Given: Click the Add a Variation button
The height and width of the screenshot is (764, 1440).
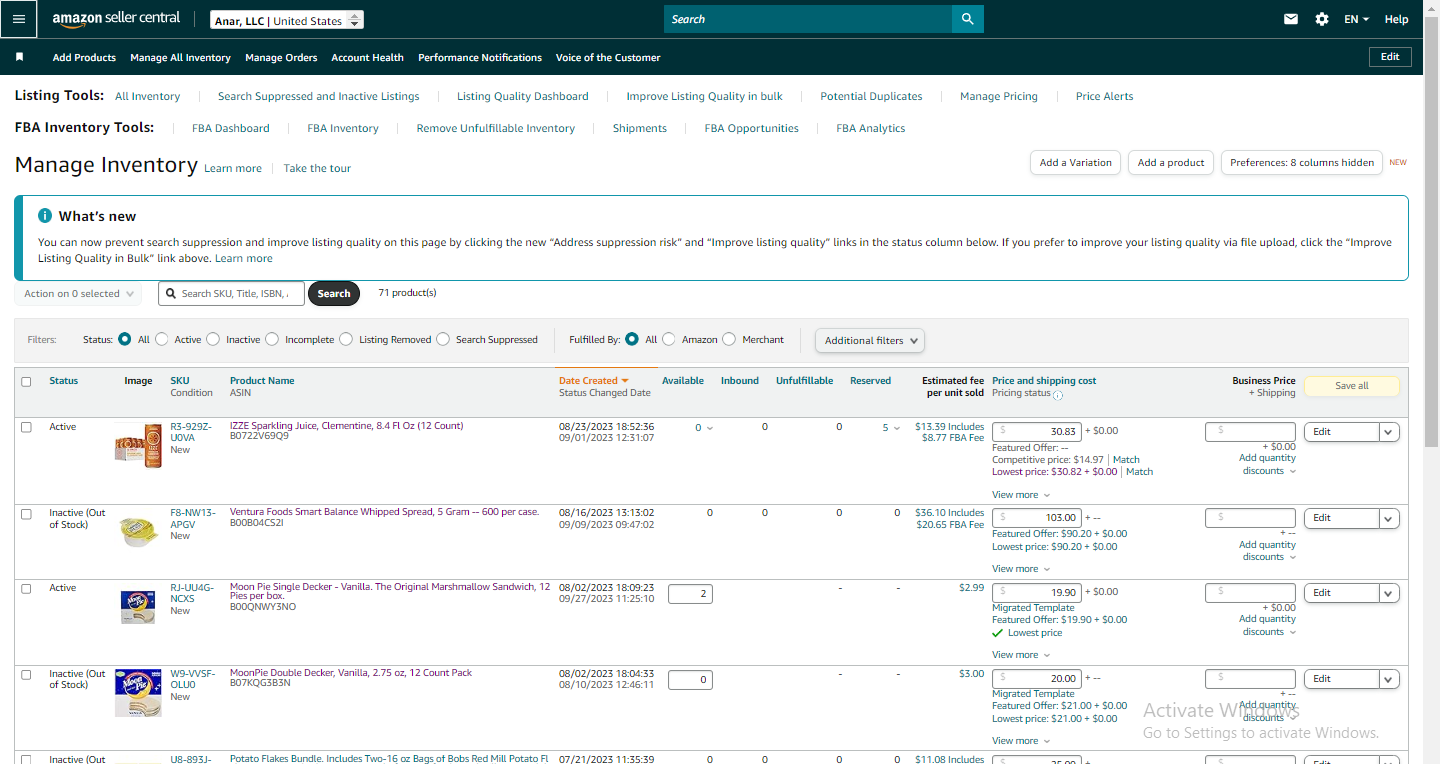Looking at the screenshot, I should pos(1075,163).
